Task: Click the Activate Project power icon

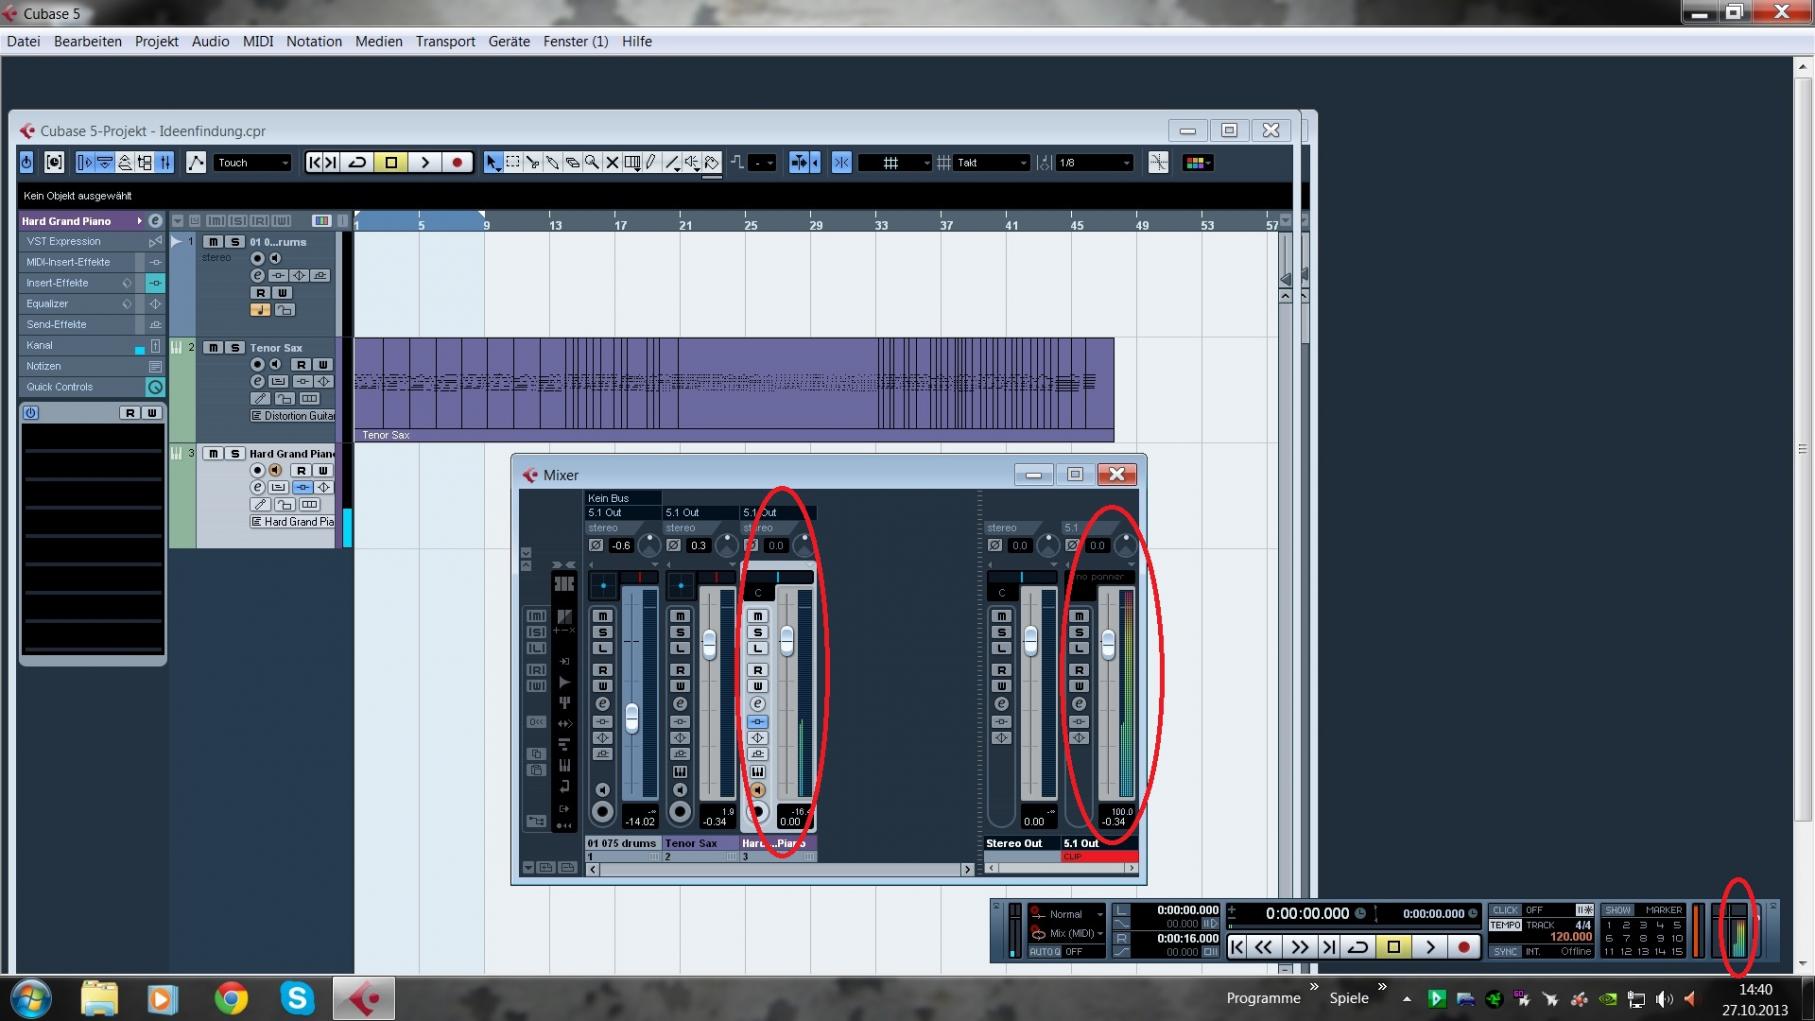Action: click(x=26, y=162)
